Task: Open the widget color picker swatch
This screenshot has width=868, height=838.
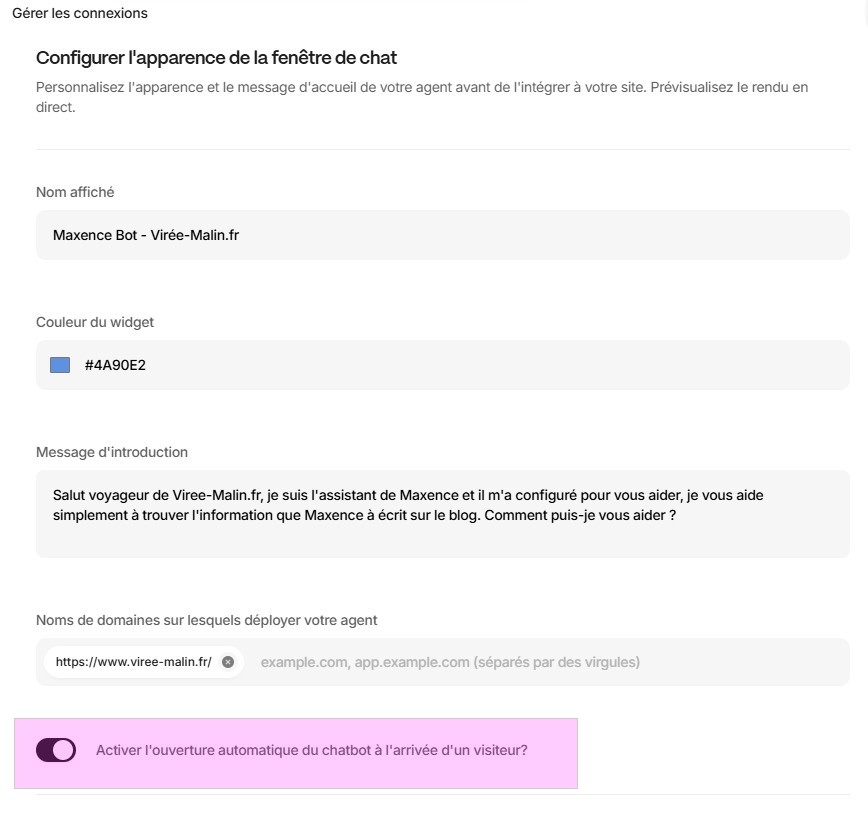Action: pos(60,365)
